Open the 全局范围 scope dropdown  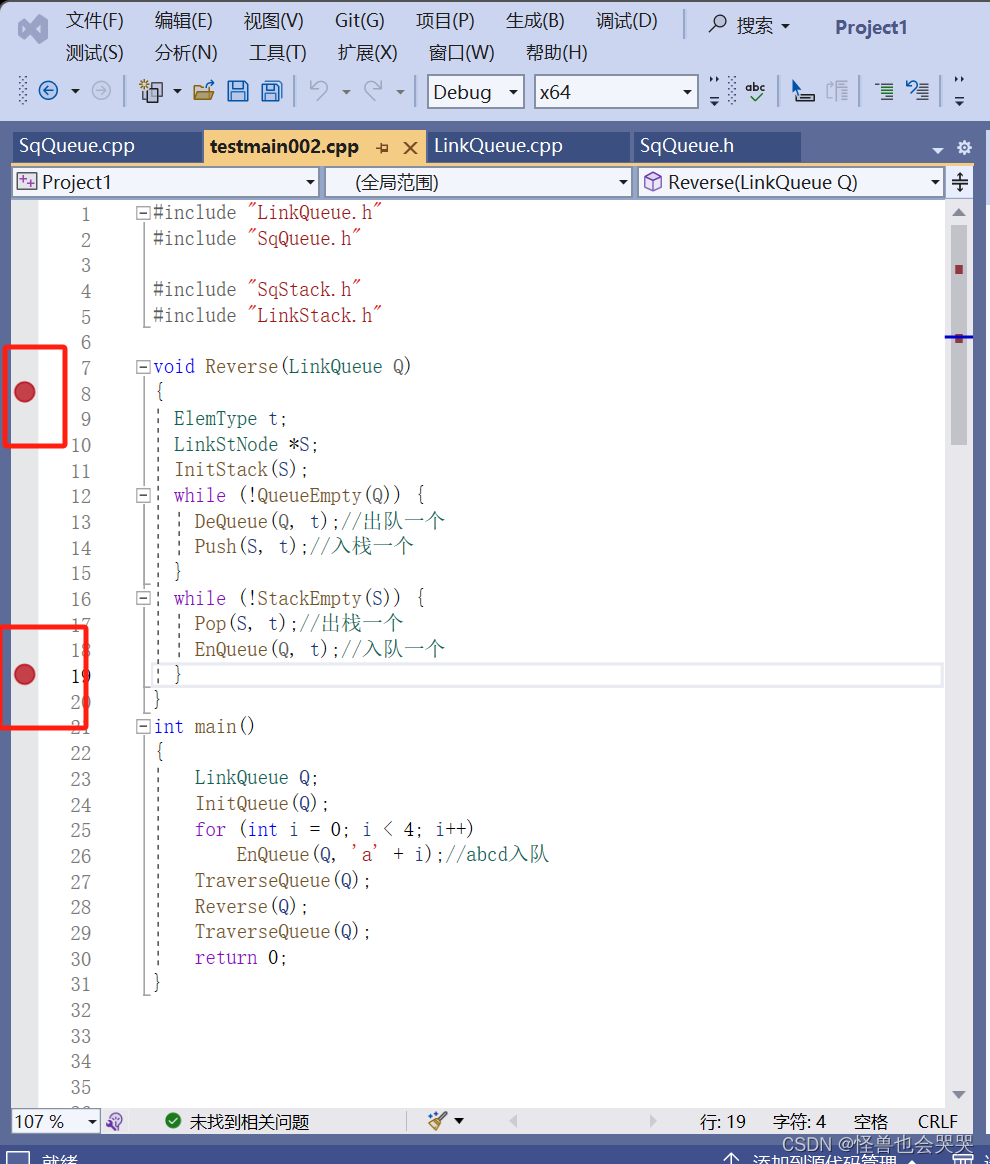(479, 182)
